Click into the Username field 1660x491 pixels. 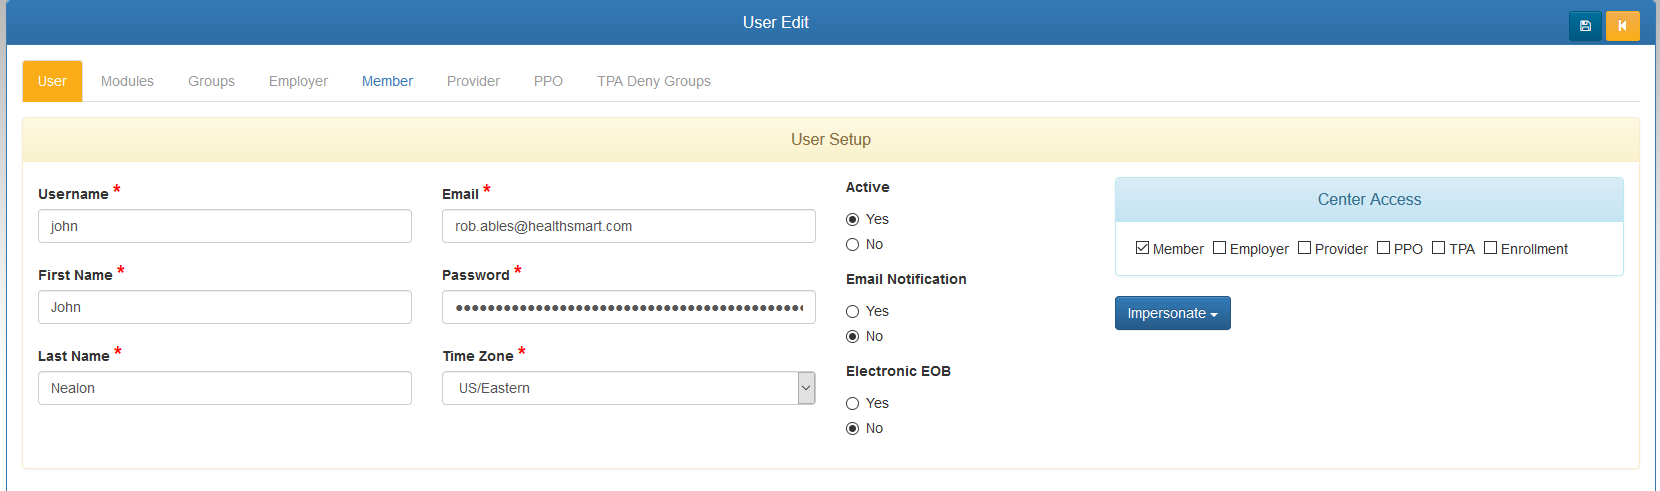(x=225, y=226)
